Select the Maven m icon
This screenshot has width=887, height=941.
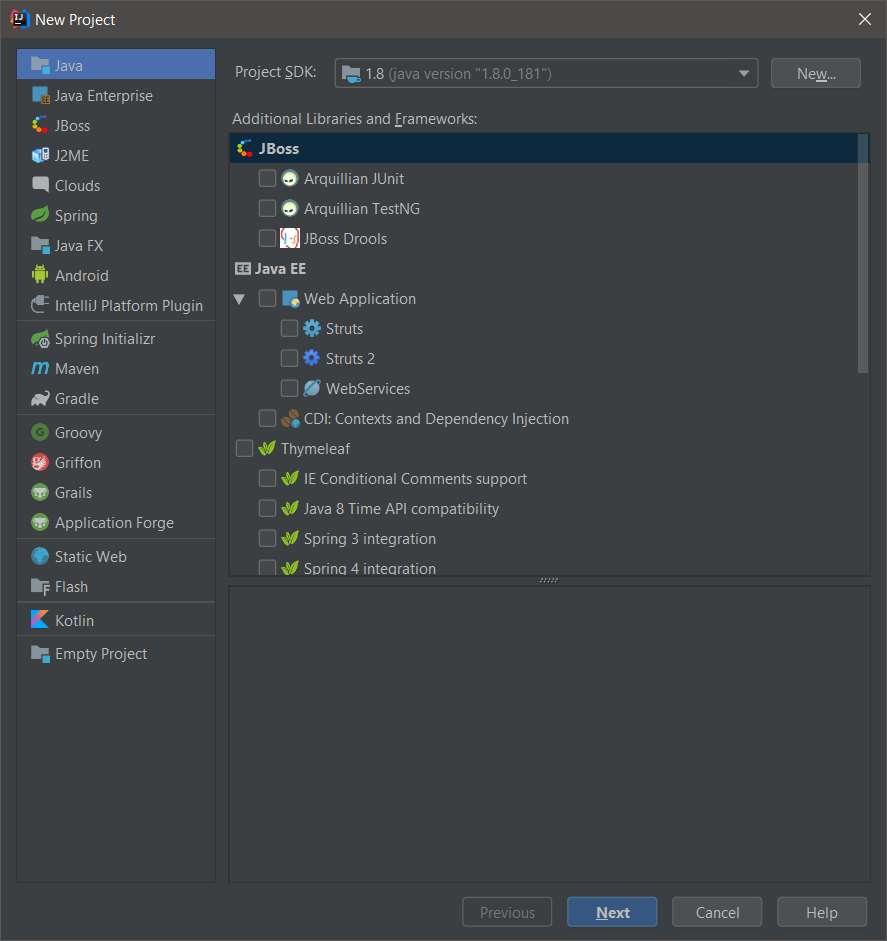(x=40, y=368)
